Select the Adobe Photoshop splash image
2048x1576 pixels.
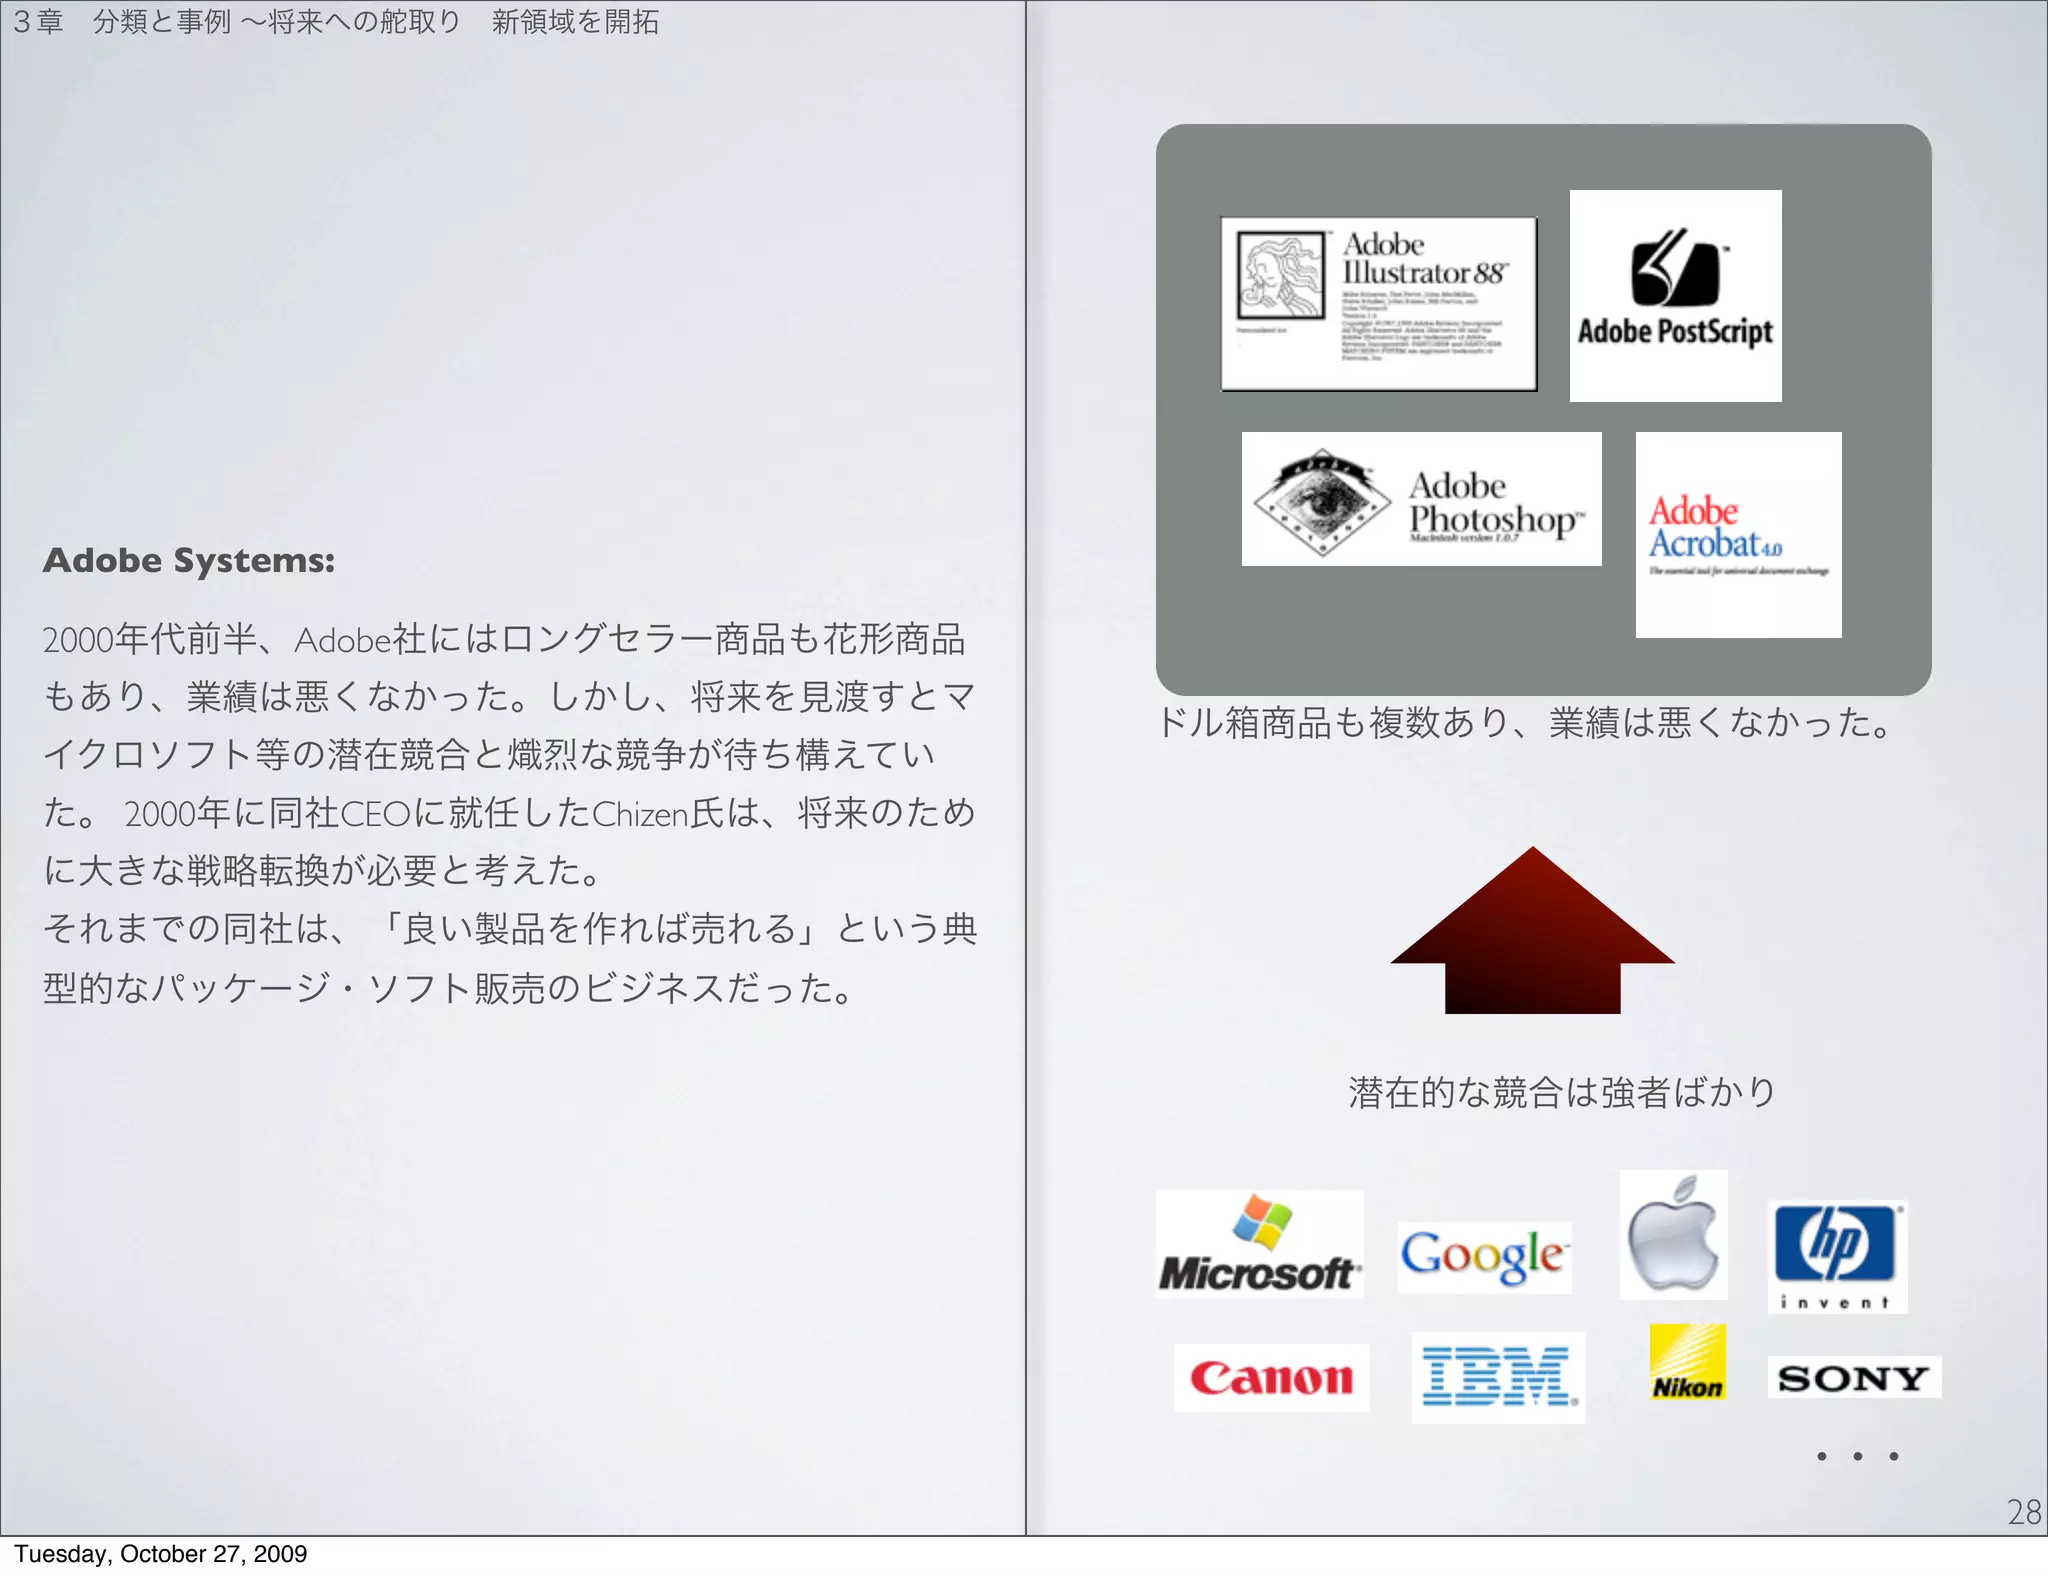[1421, 499]
